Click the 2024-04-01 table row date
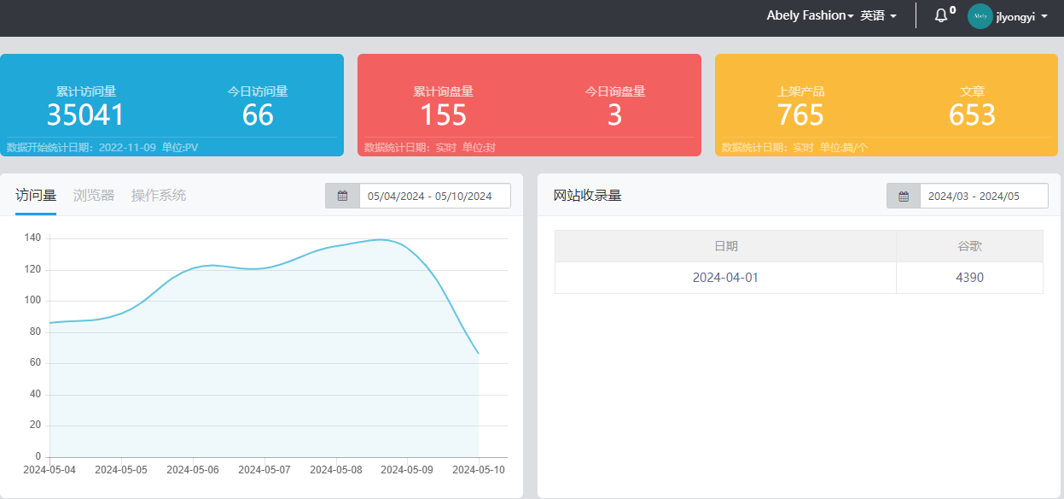Screen dimensions: 1064x499 [x=725, y=277]
